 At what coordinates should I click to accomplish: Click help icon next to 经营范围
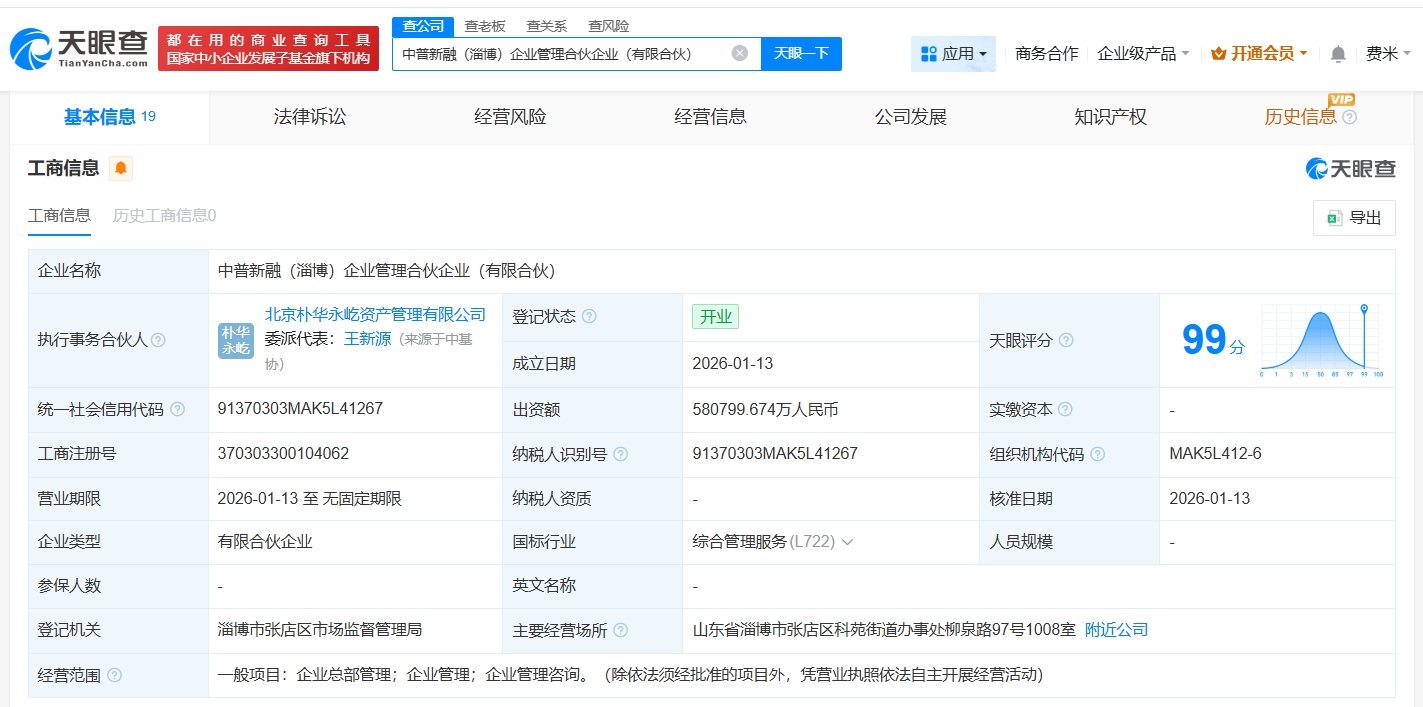(x=114, y=675)
